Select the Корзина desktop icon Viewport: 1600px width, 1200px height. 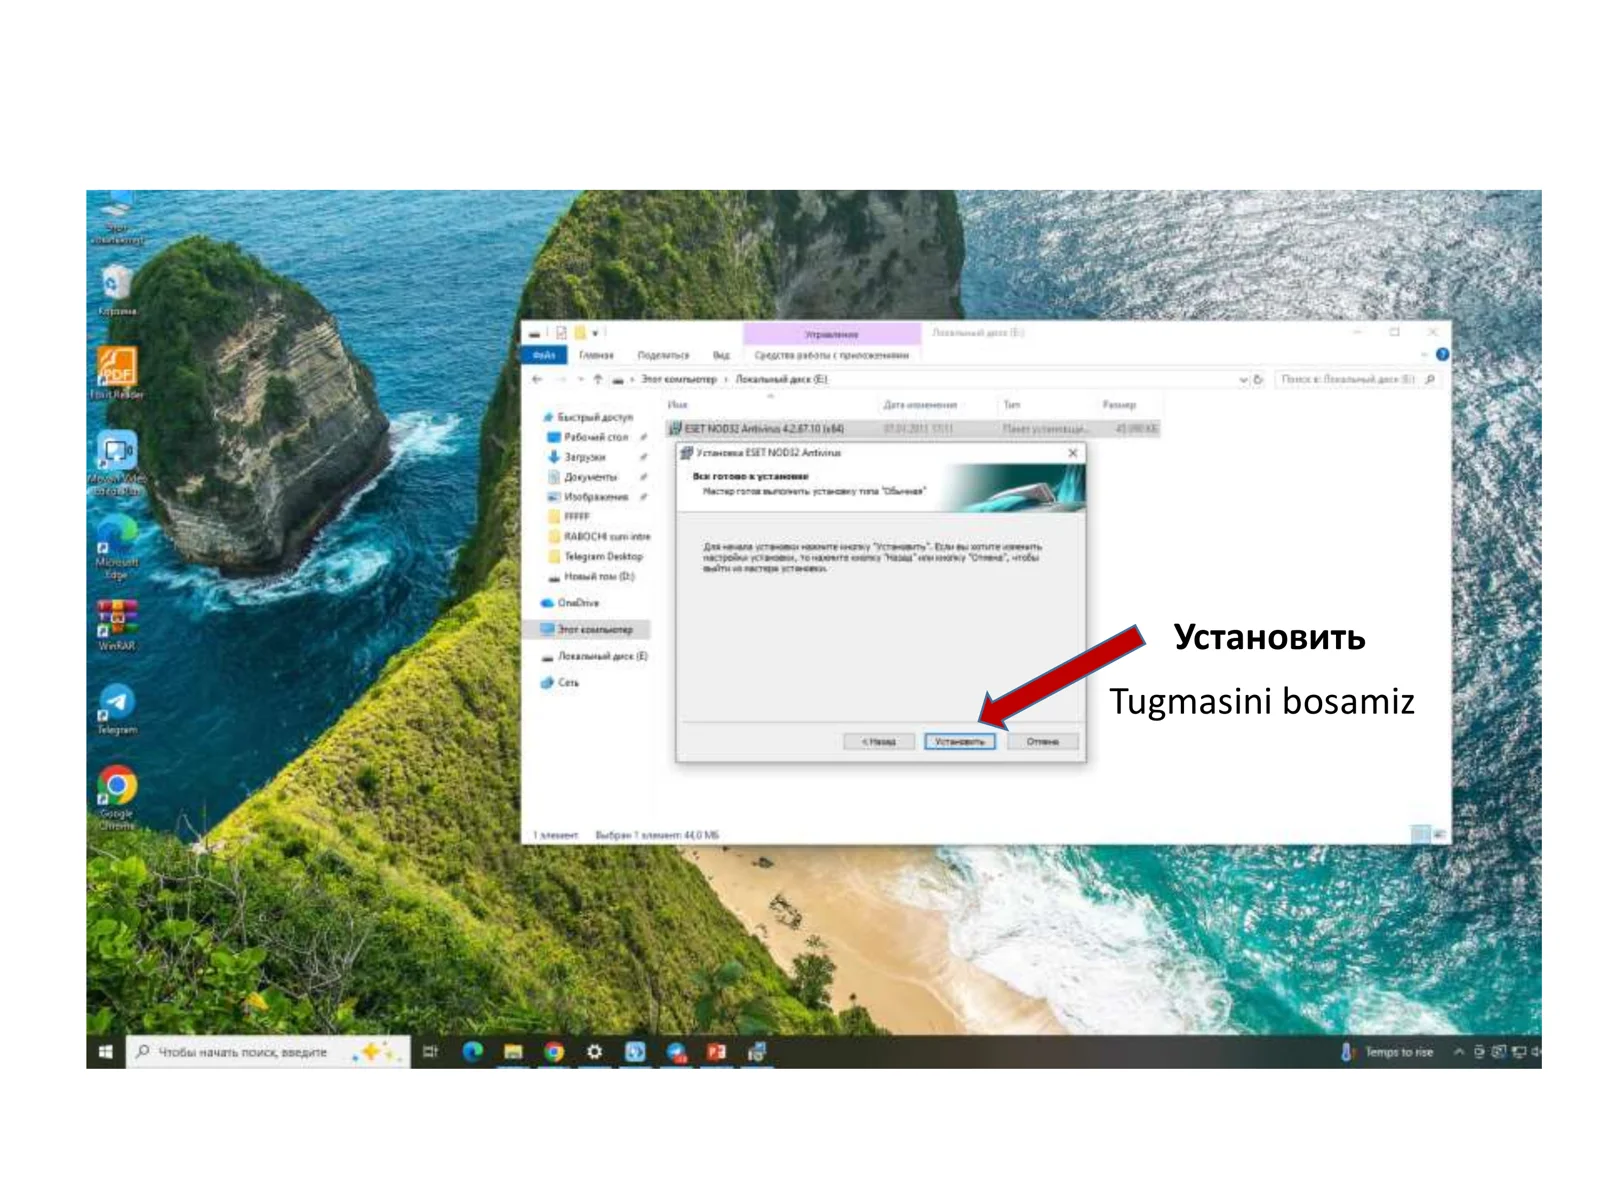117,291
